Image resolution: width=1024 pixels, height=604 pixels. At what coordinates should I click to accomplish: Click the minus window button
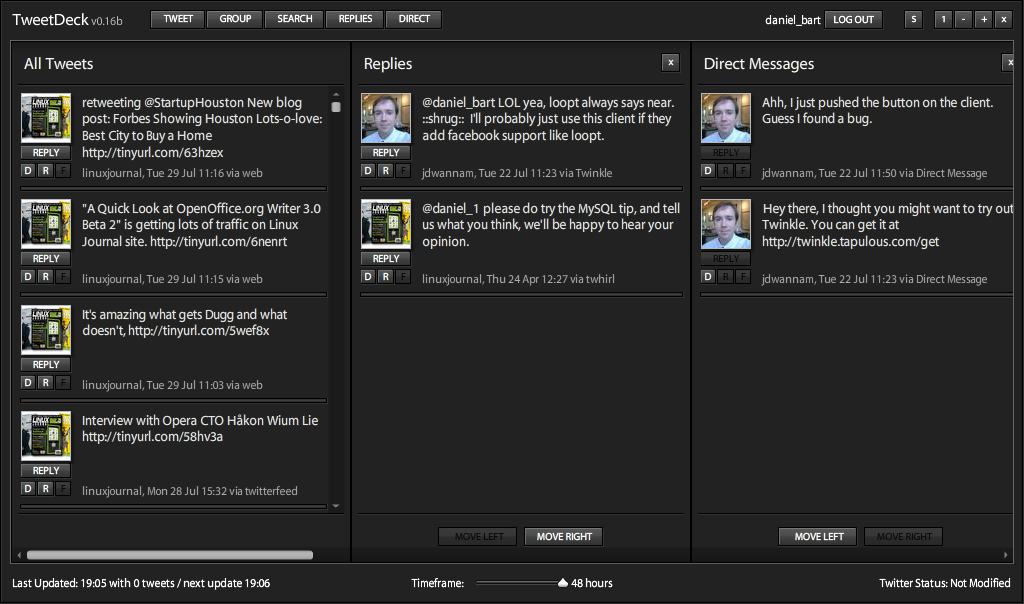click(x=963, y=20)
